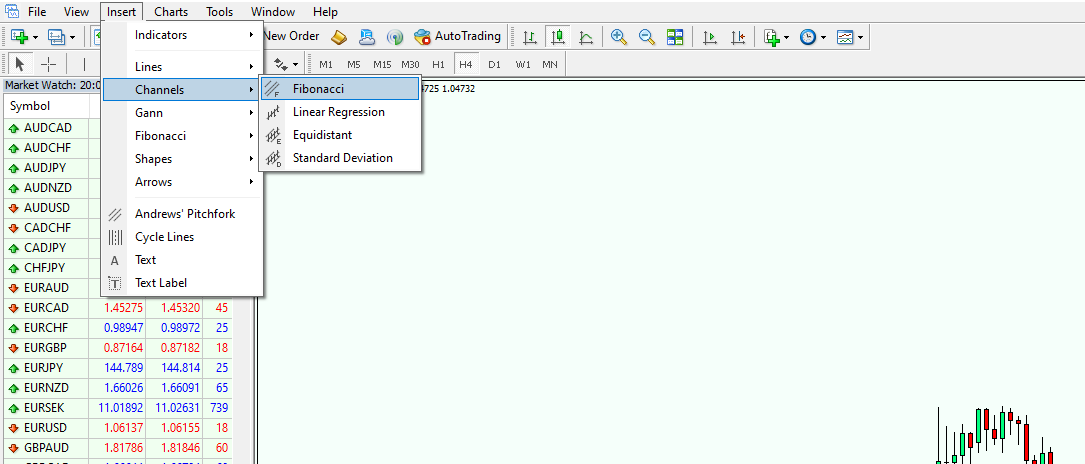Expand the Templates dropdown arrow
Viewport: 1085px width, 464px height.
[x=860, y=37]
